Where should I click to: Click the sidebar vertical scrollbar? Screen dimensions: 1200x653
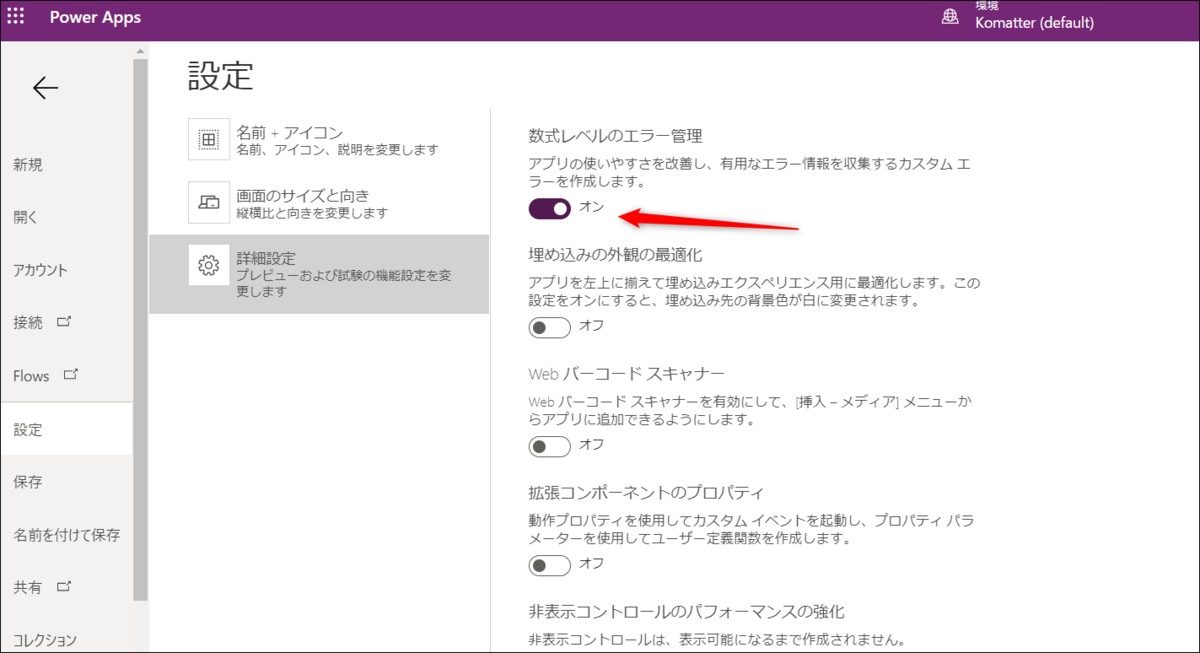(x=141, y=330)
